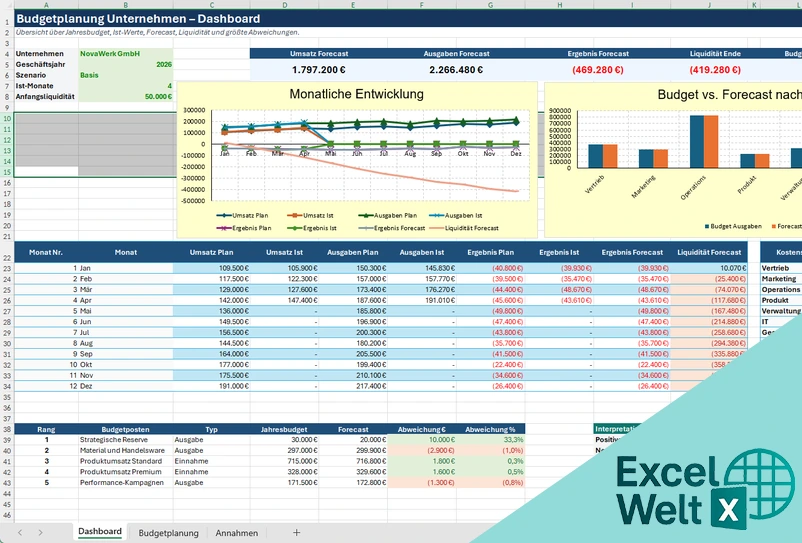Viewport: 802px width, 543px height.
Task: Select Ausgaben Forecast value 2.266.480 €
Action: tap(456, 70)
